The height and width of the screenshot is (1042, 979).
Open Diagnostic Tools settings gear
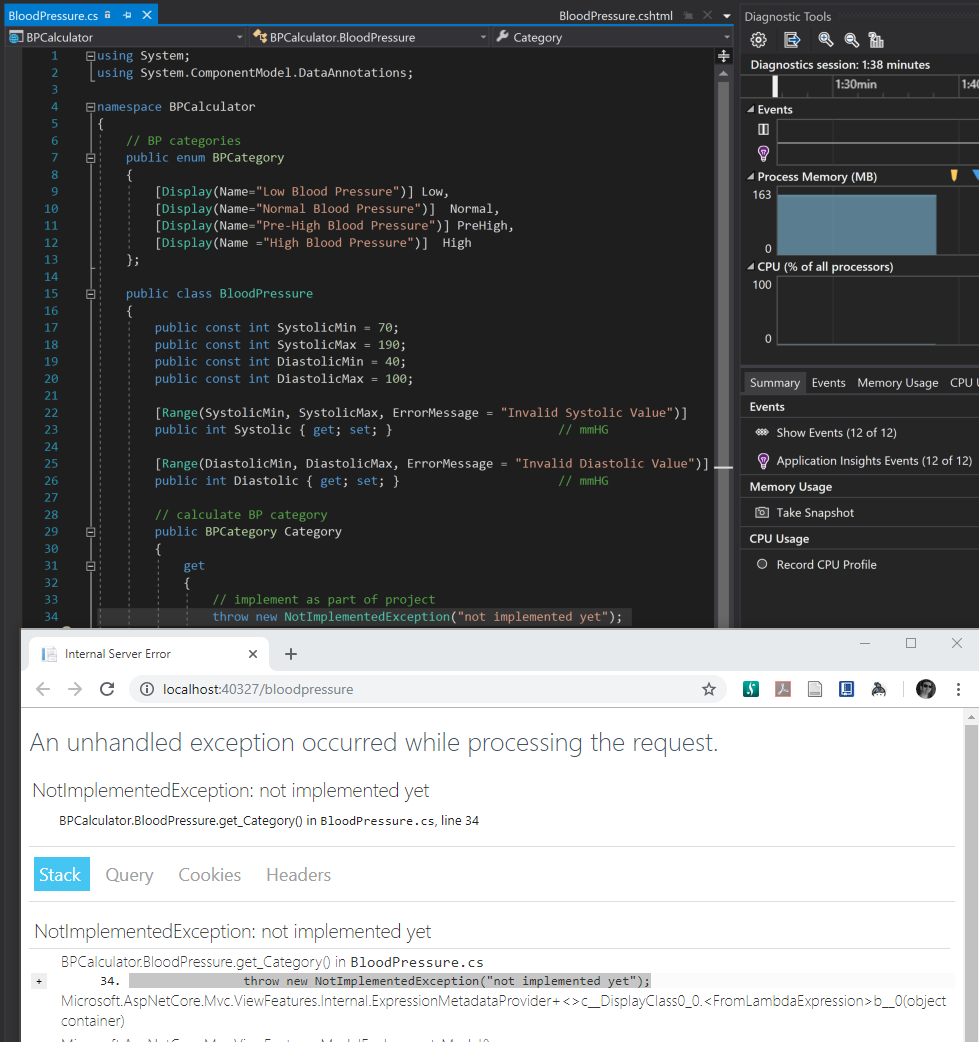coord(758,40)
